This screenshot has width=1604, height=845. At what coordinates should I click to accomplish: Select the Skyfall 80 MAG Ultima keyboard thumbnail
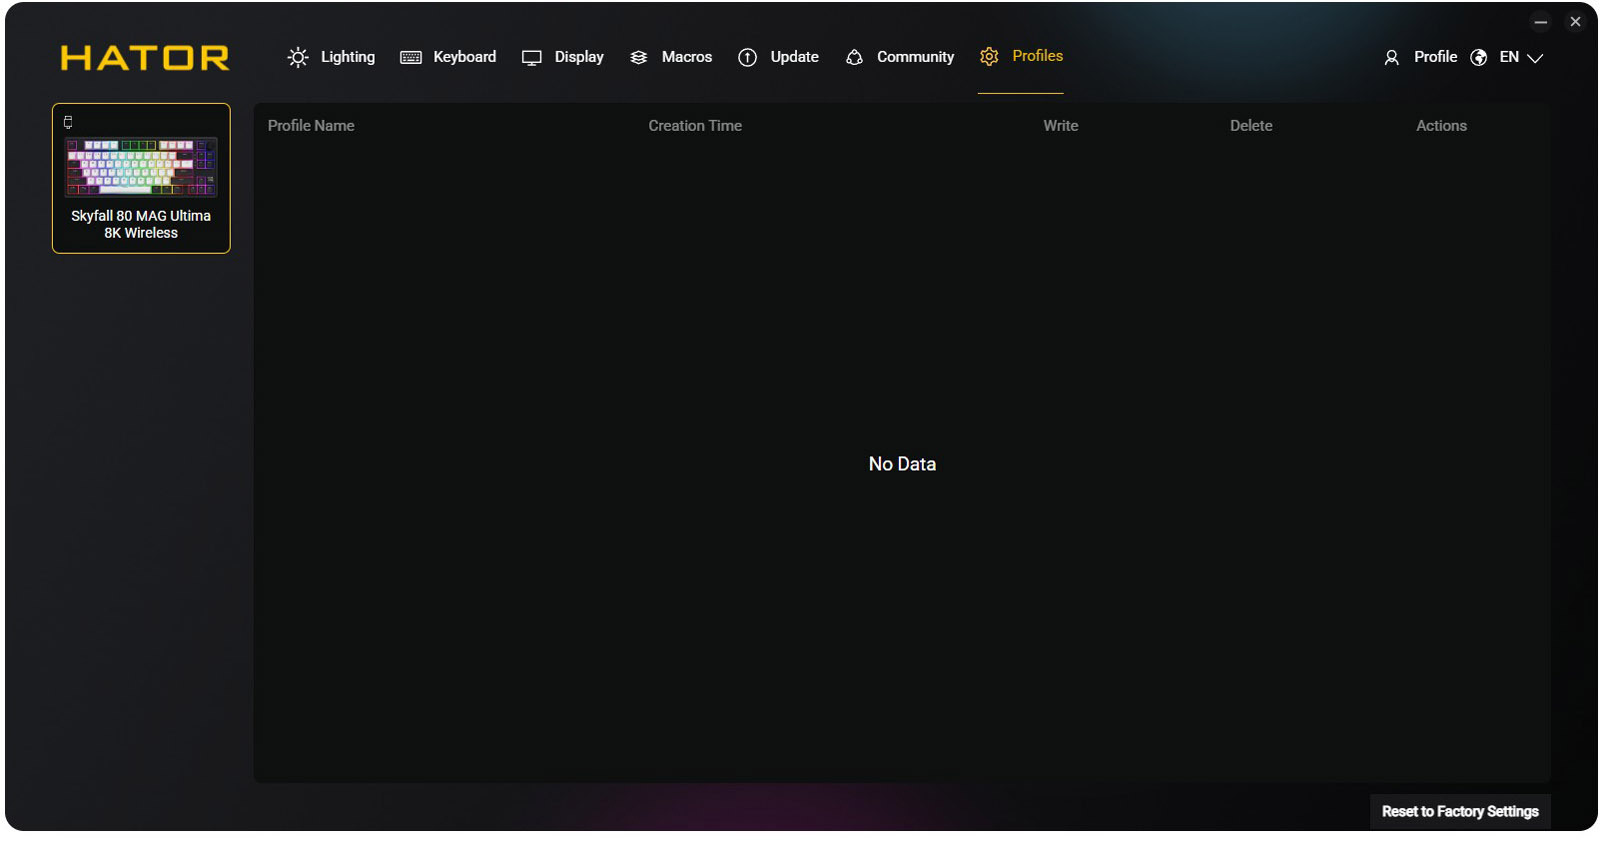coord(141,167)
